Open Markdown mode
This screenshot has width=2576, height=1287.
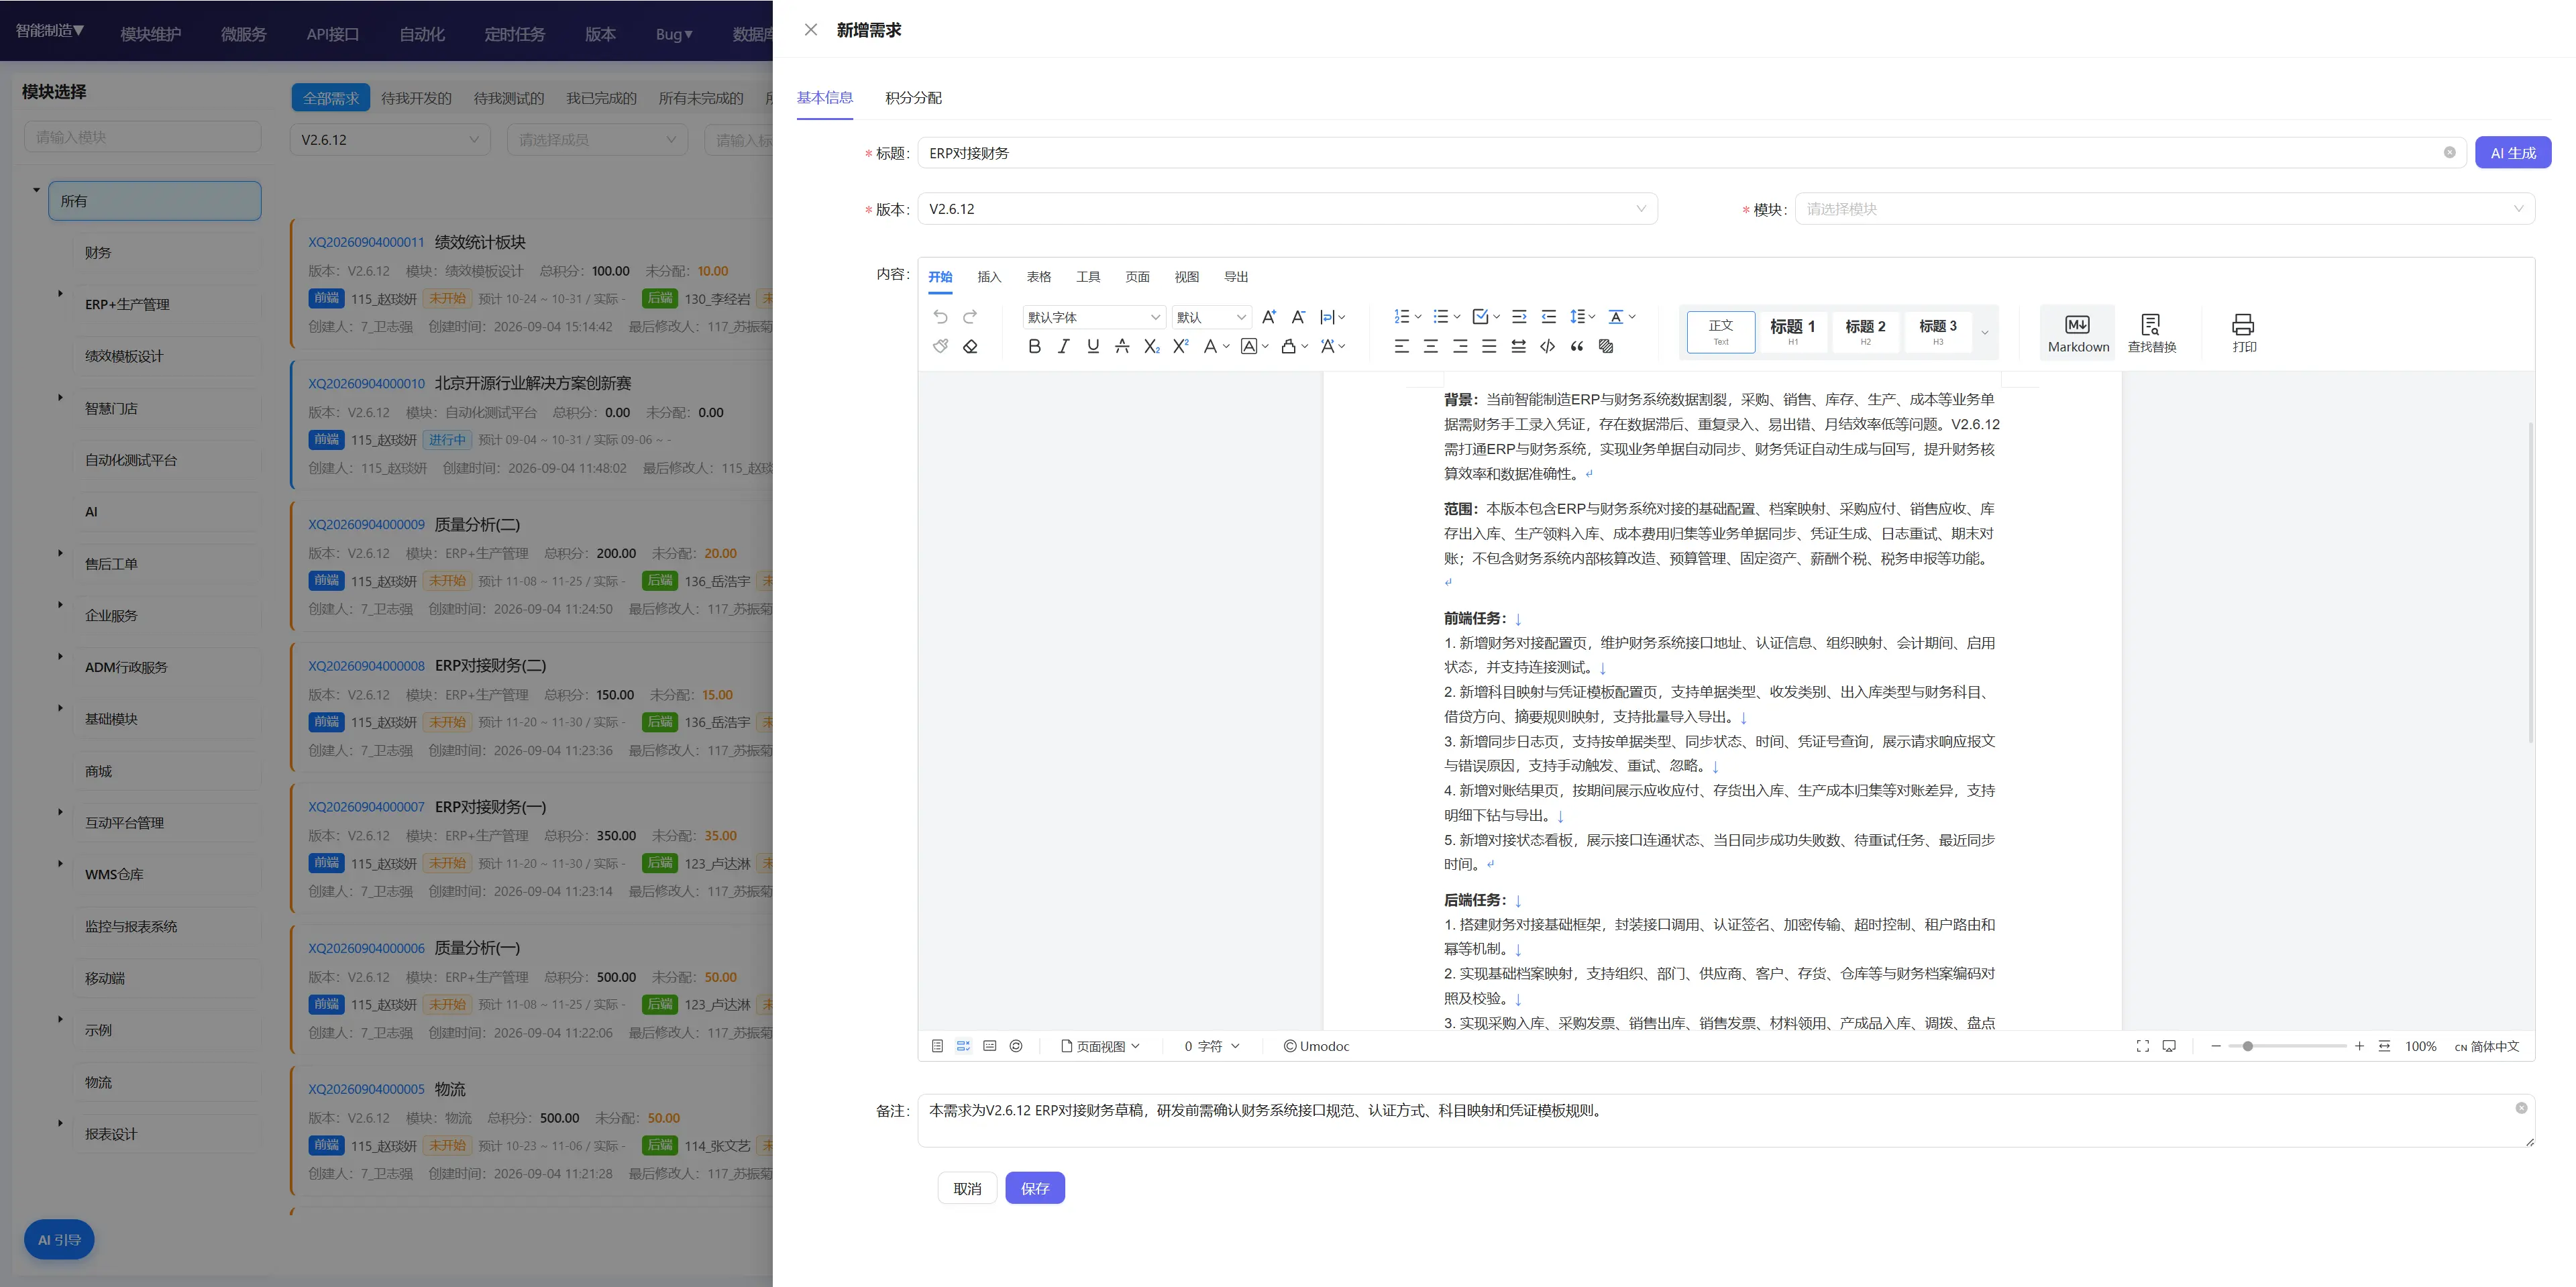[2078, 333]
